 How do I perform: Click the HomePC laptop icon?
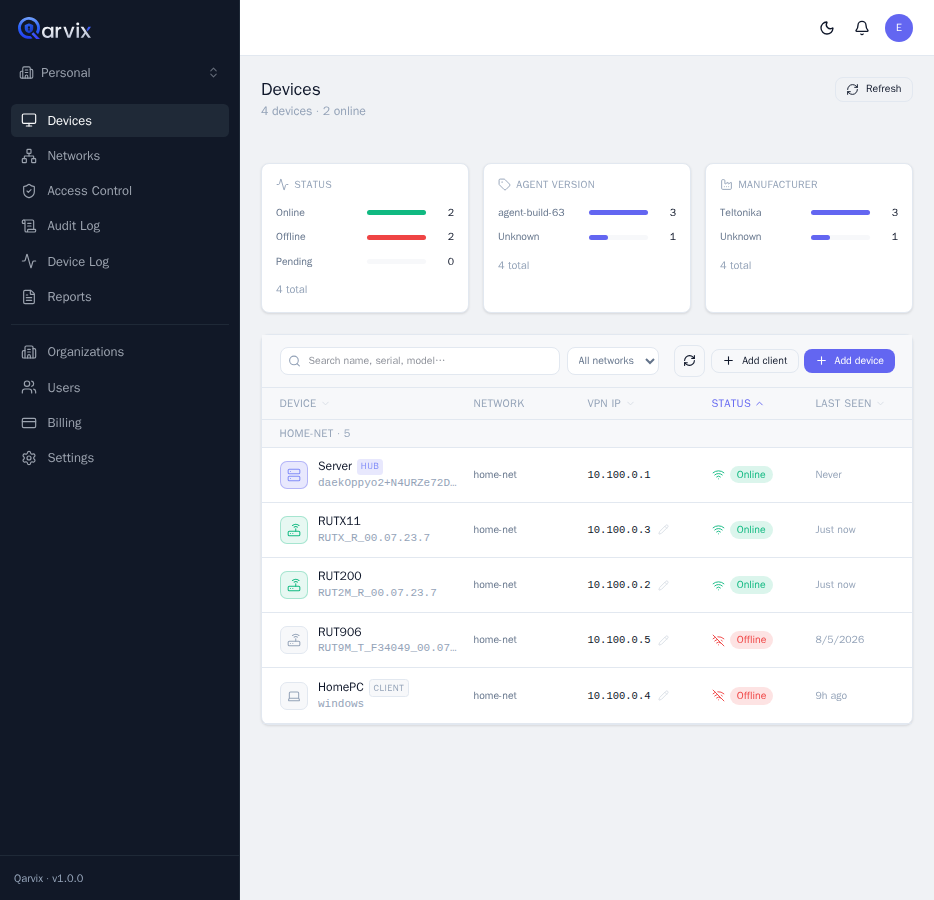click(294, 696)
